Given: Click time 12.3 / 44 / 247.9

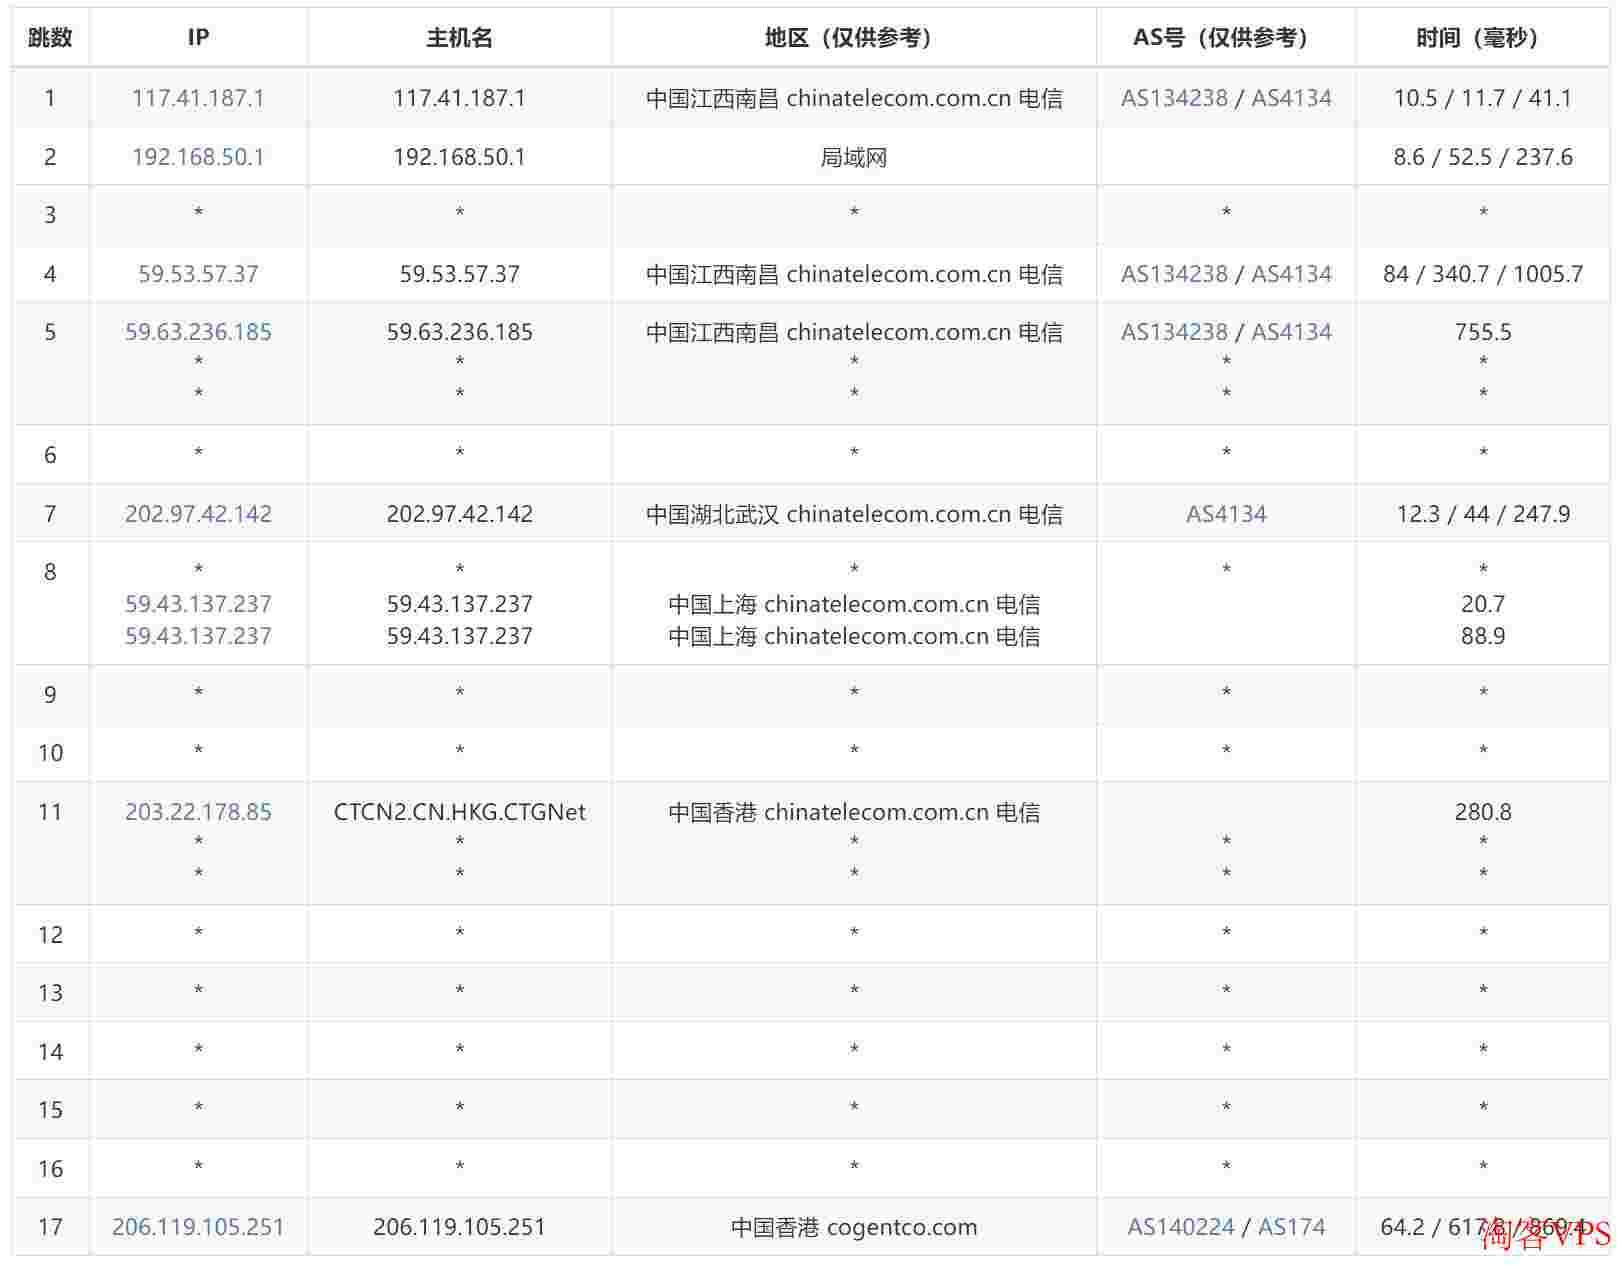Looking at the screenshot, I should coord(1482,514).
